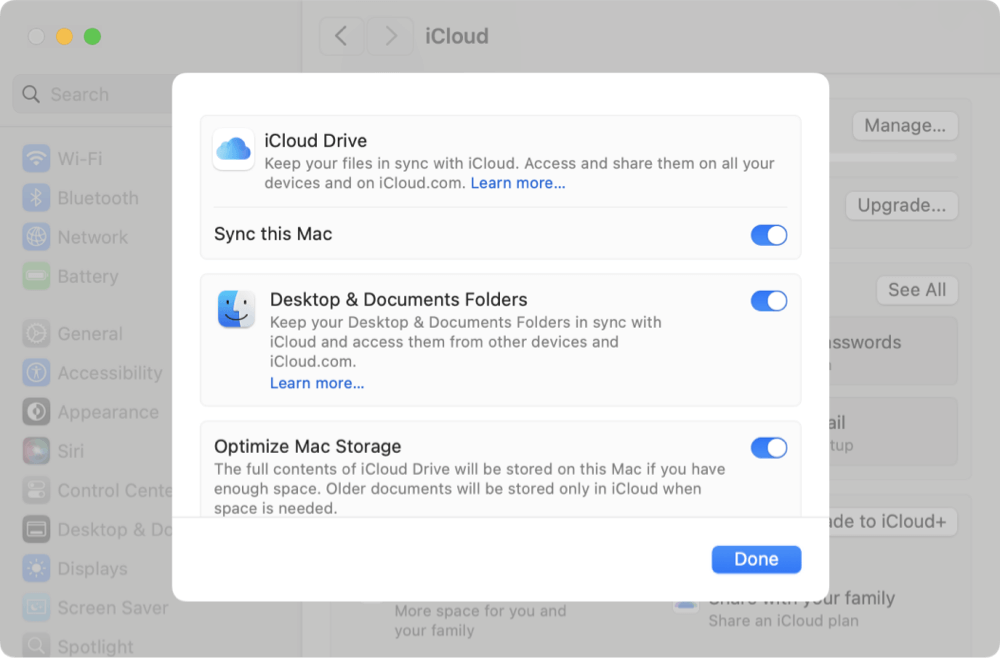Click the Done button
The image size is (1000, 658).
pyautogui.click(x=756, y=559)
